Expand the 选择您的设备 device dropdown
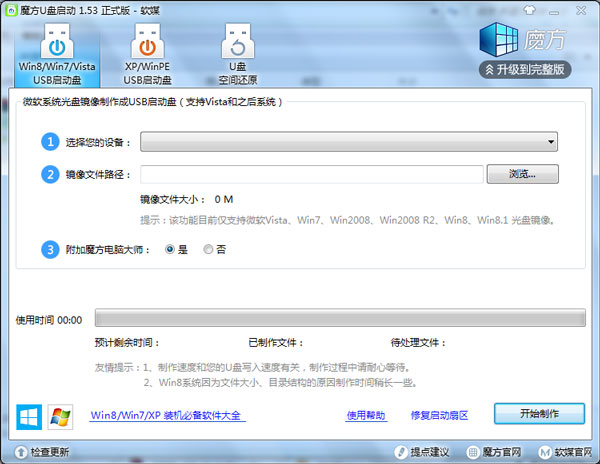The width and height of the screenshot is (600, 464). pos(349,142)
